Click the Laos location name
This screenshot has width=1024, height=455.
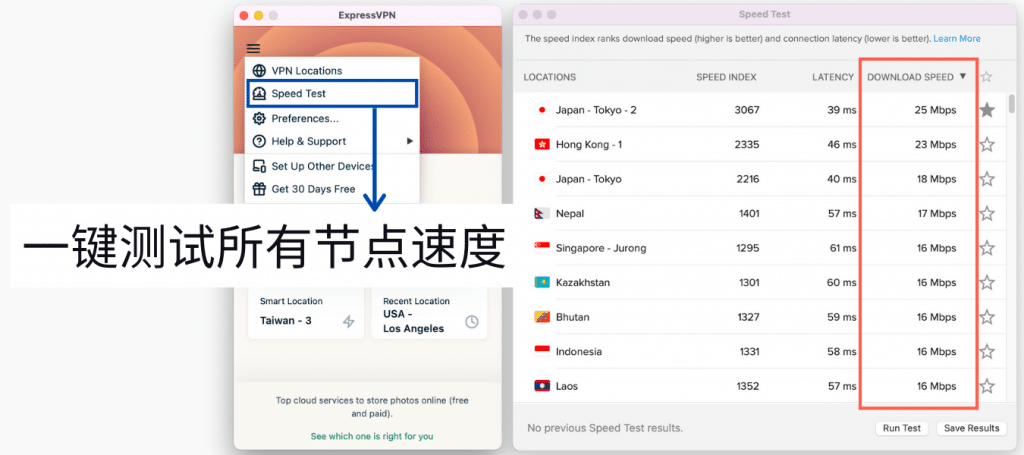(x=566, y=386)
